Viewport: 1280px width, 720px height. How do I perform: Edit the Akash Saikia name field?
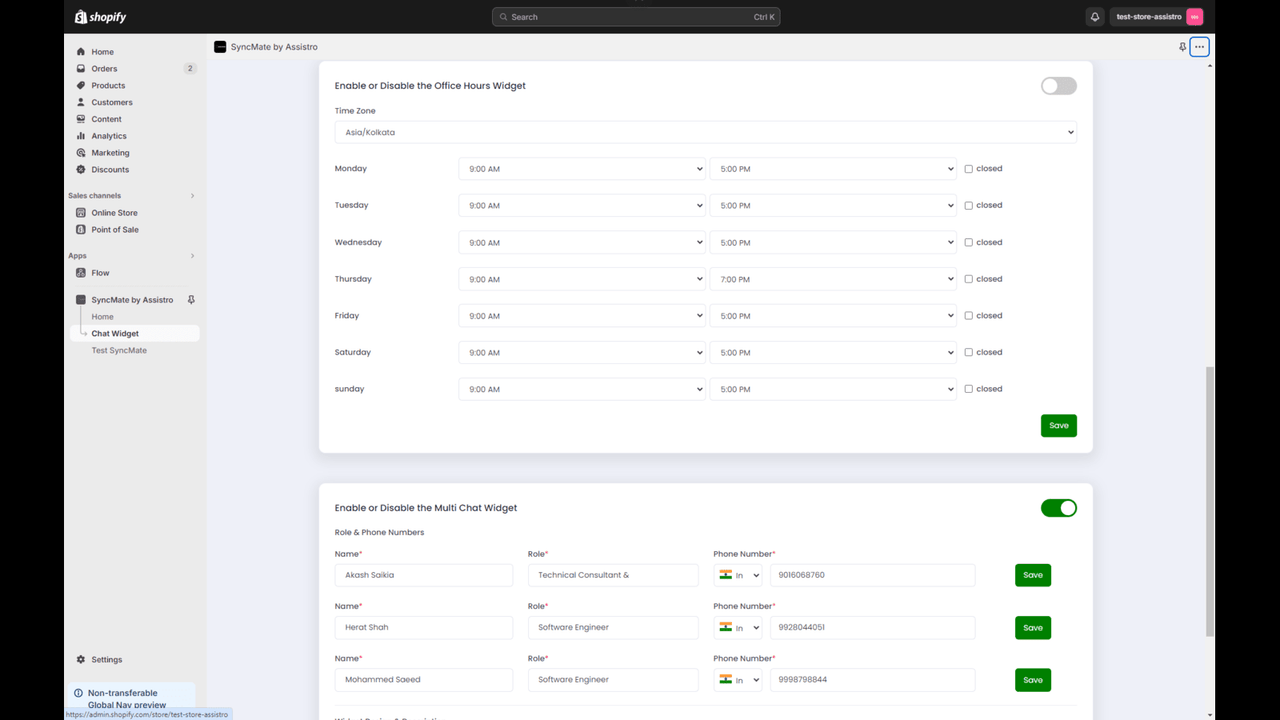424,575
